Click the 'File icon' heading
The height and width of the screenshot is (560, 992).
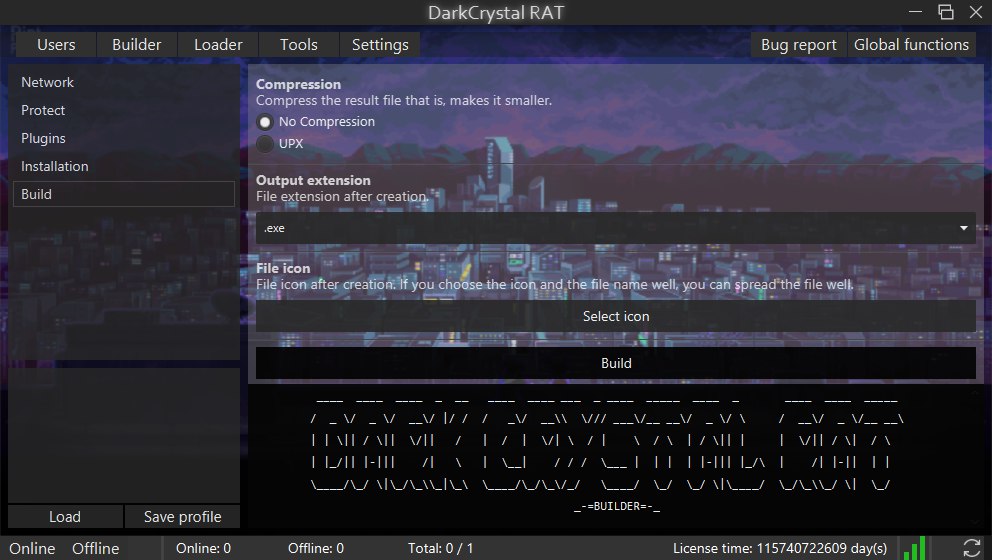coord(283,268)
